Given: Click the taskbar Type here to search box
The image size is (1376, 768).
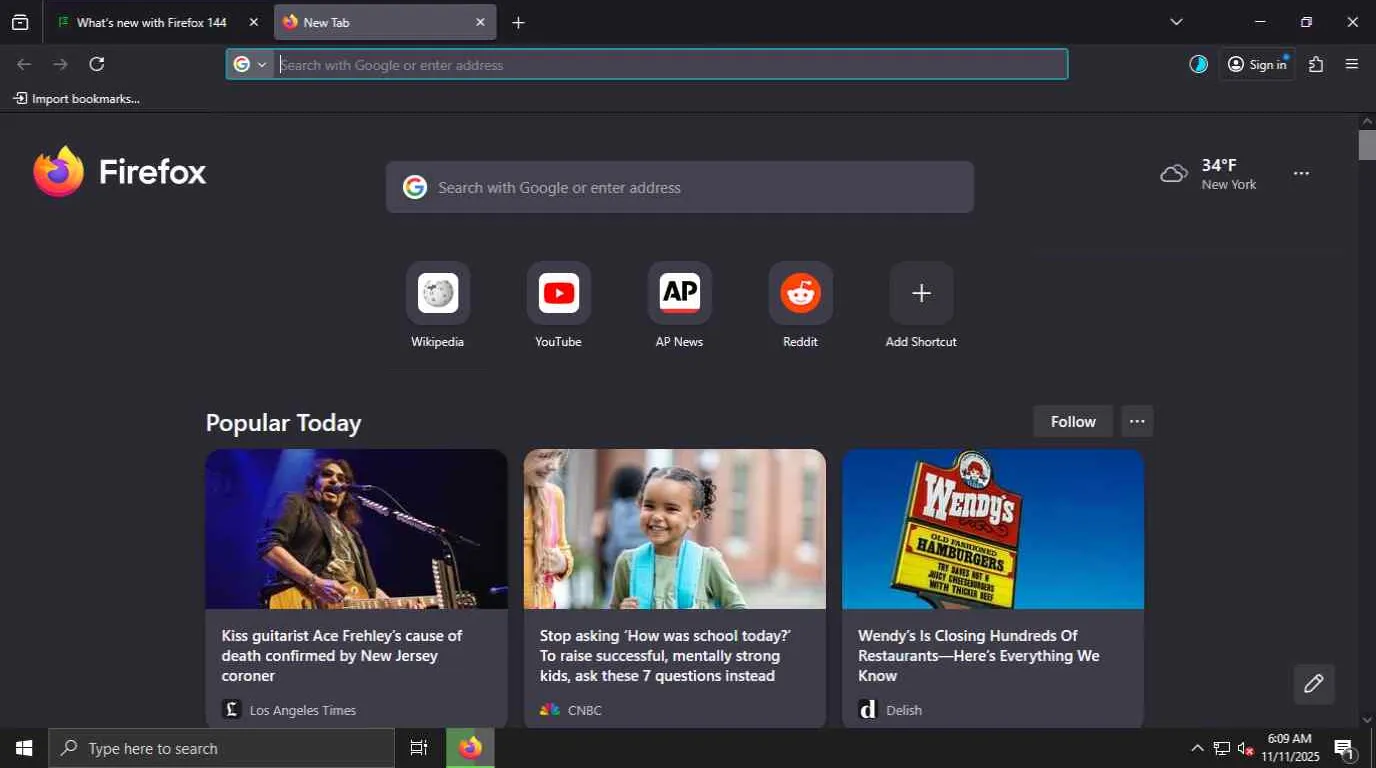Looking at the screenshot, I should pos(222,748).
